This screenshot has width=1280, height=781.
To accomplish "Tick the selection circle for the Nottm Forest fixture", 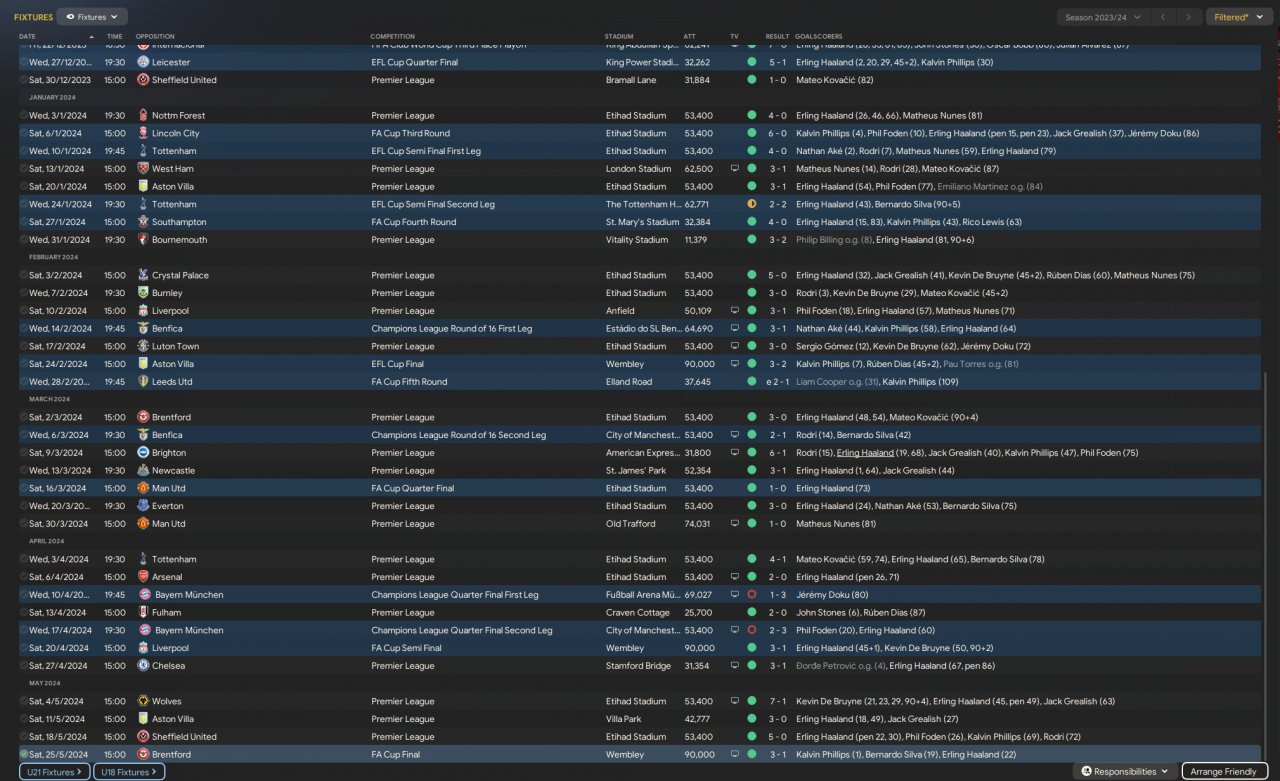I will point(24,116).
